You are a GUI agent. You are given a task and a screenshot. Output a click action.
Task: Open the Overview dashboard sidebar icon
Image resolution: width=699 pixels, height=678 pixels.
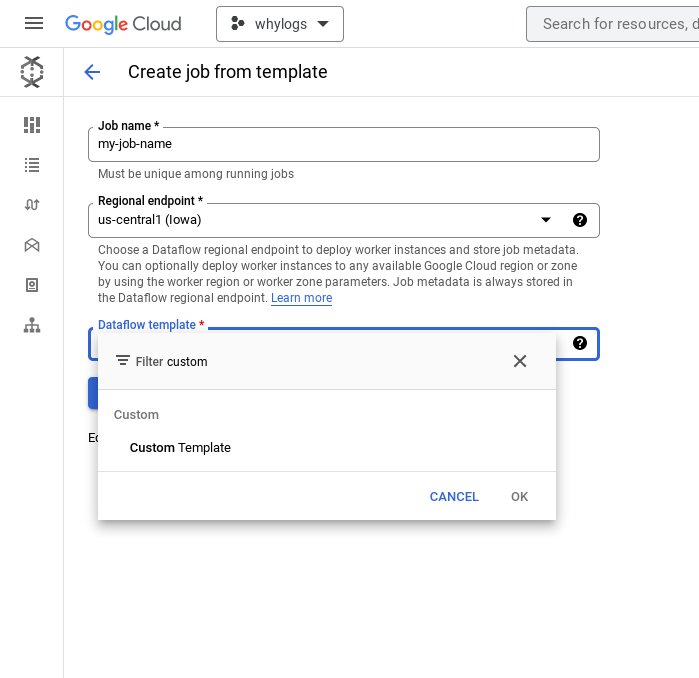coord(32,125)
